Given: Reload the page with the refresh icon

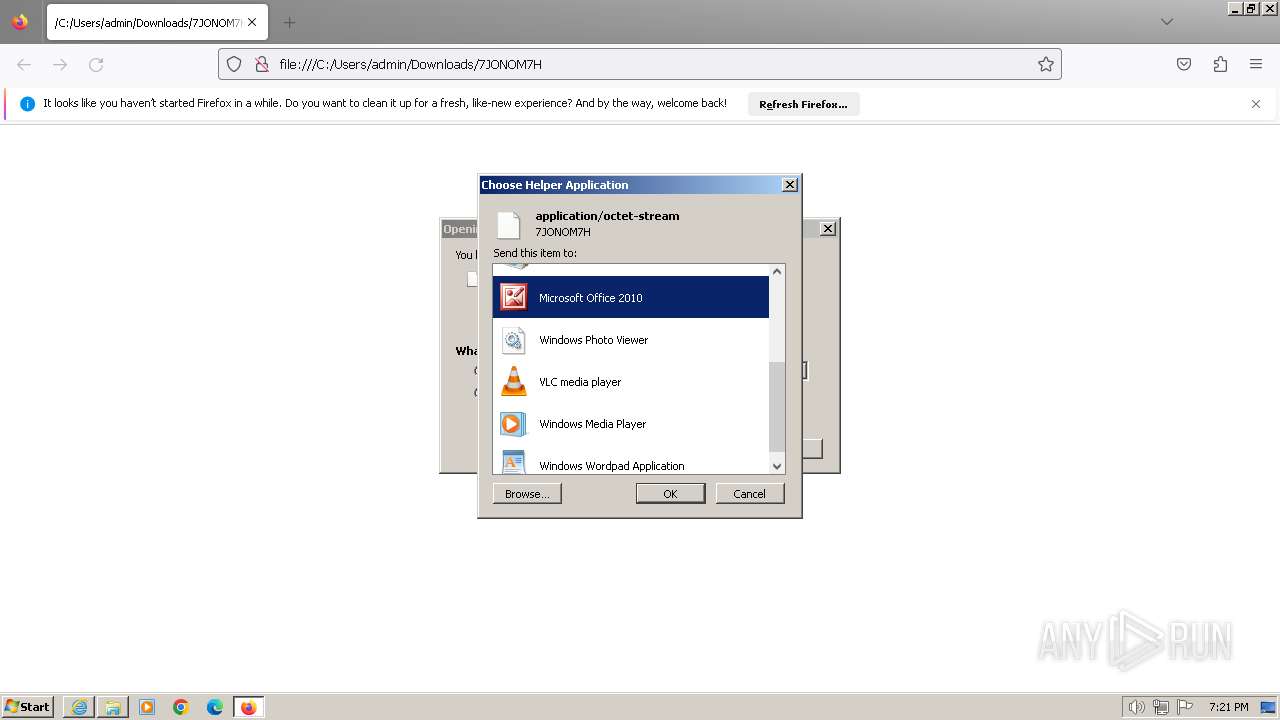Looking at the screenshot, I should coord(96,64).
